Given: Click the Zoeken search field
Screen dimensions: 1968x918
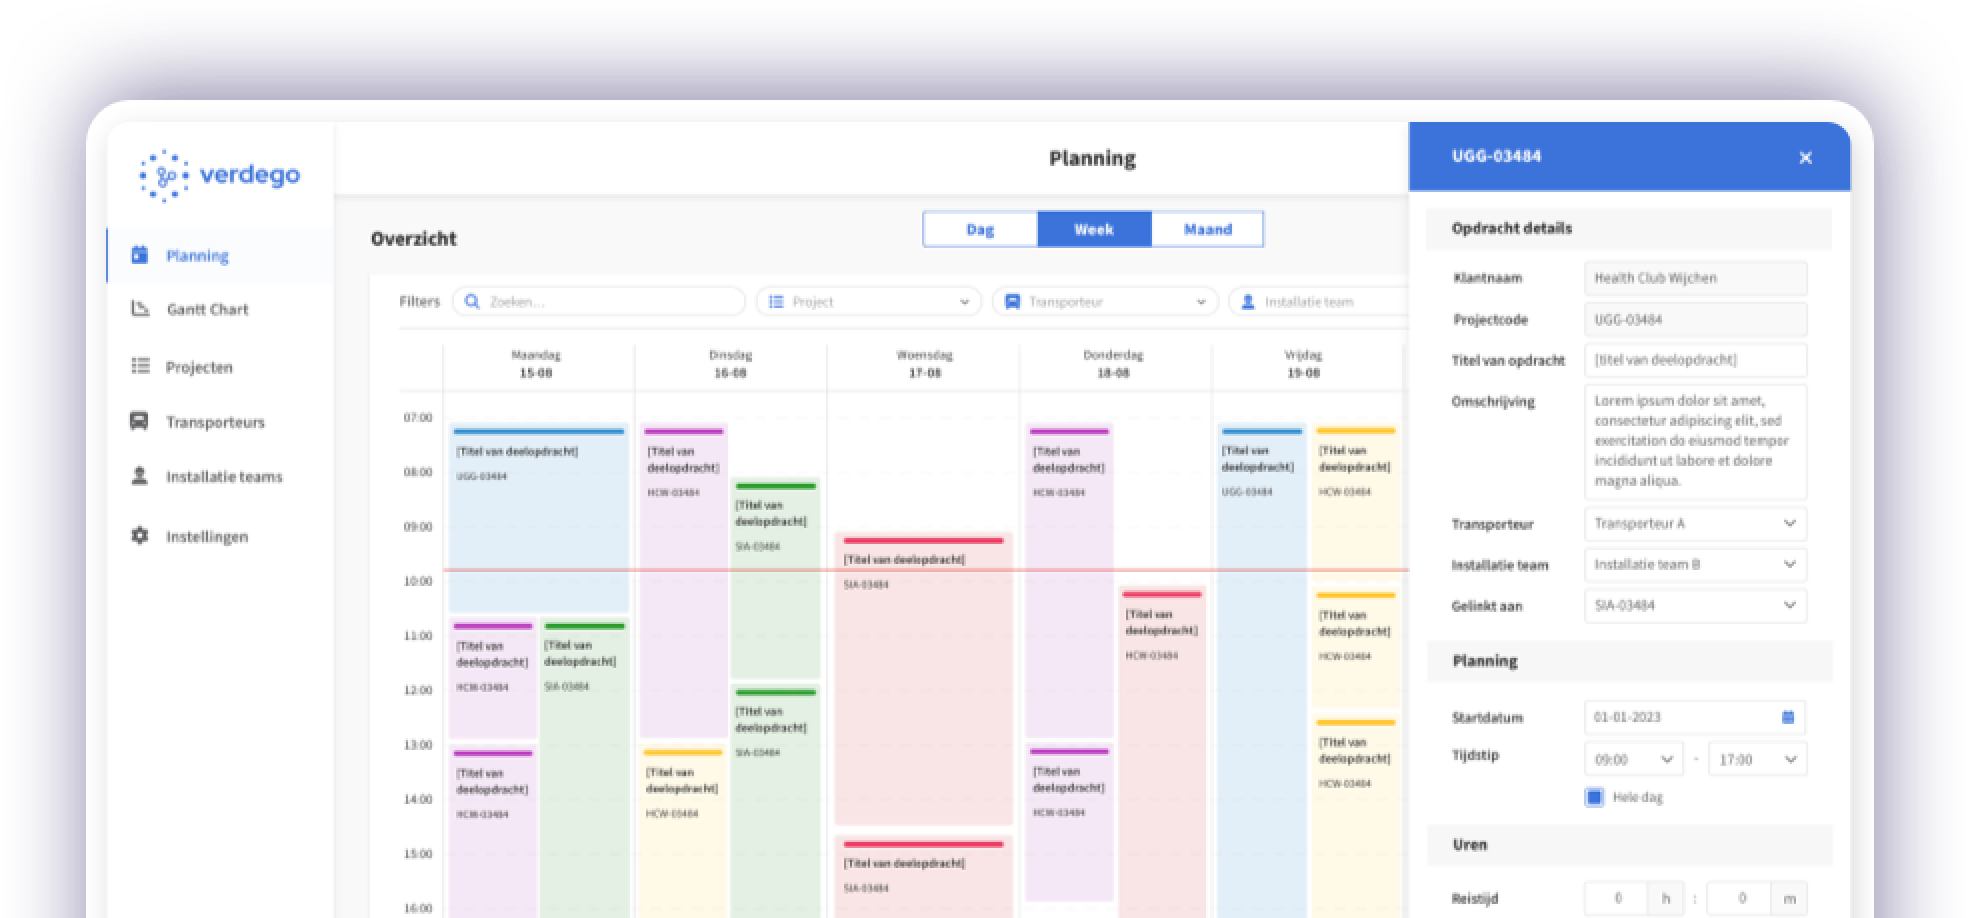Looking at the screenshot, I should click(x=600, y=301).
